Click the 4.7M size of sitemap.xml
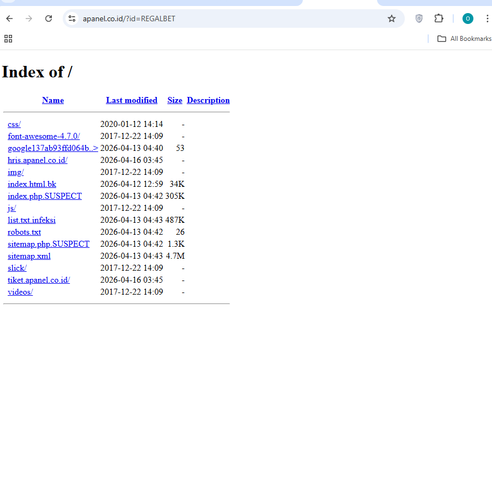This screenshot has height=500, width=492. [175, 256]
